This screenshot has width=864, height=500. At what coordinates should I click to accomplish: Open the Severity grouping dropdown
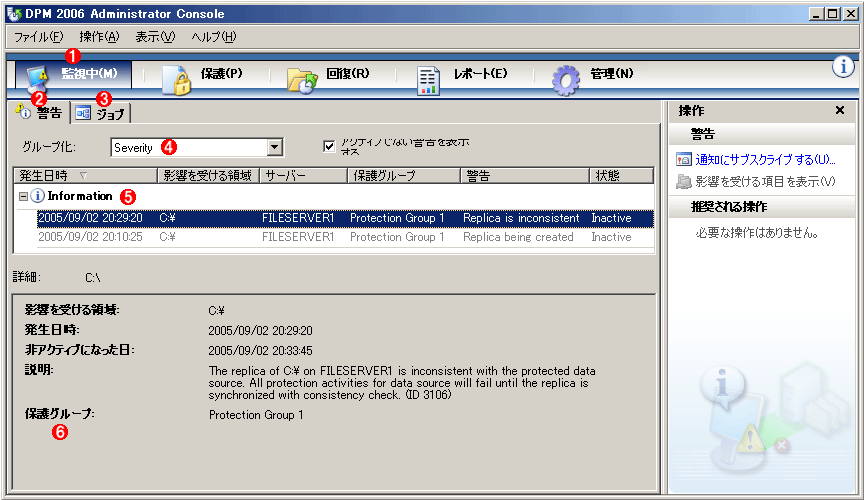(274, 147)
